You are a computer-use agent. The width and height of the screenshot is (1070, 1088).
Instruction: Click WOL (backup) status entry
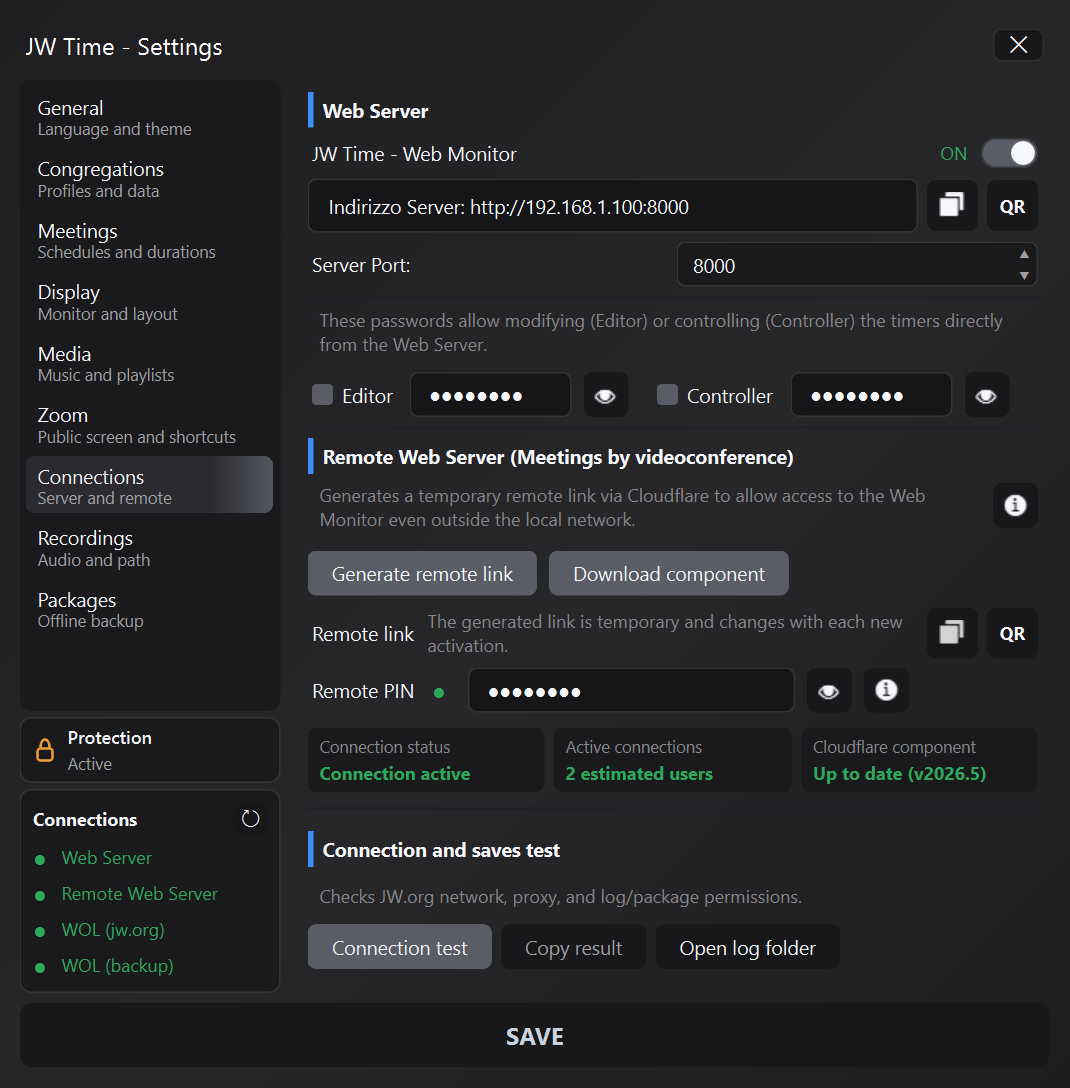(x=117, y=966)
